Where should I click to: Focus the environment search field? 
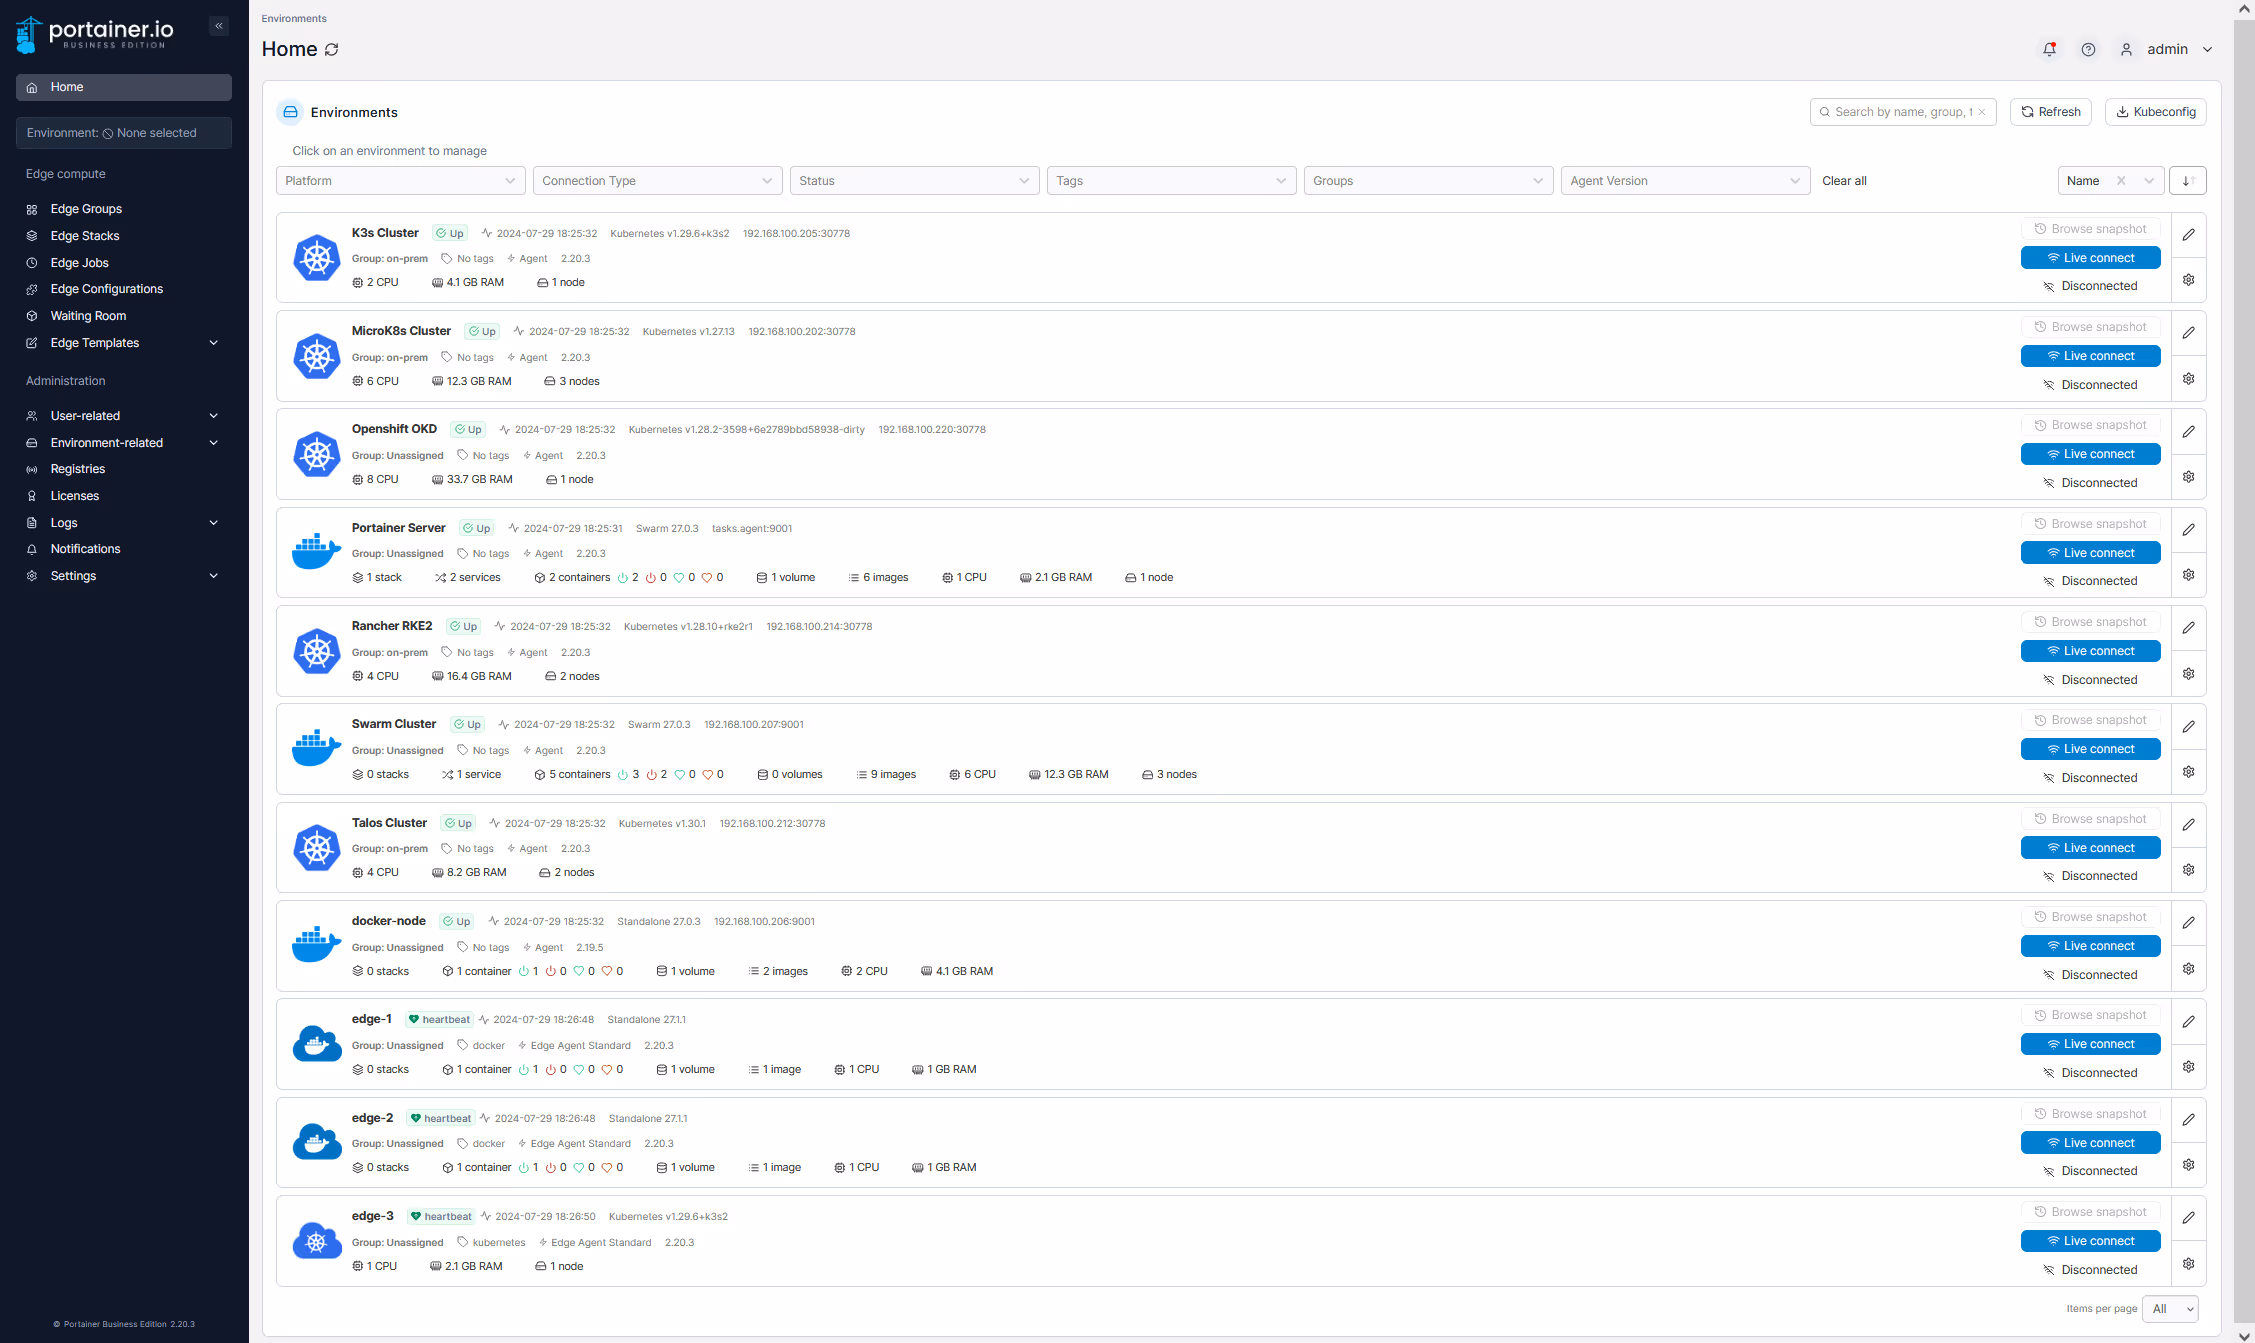pyautogui.click(x=1902, y=112)
